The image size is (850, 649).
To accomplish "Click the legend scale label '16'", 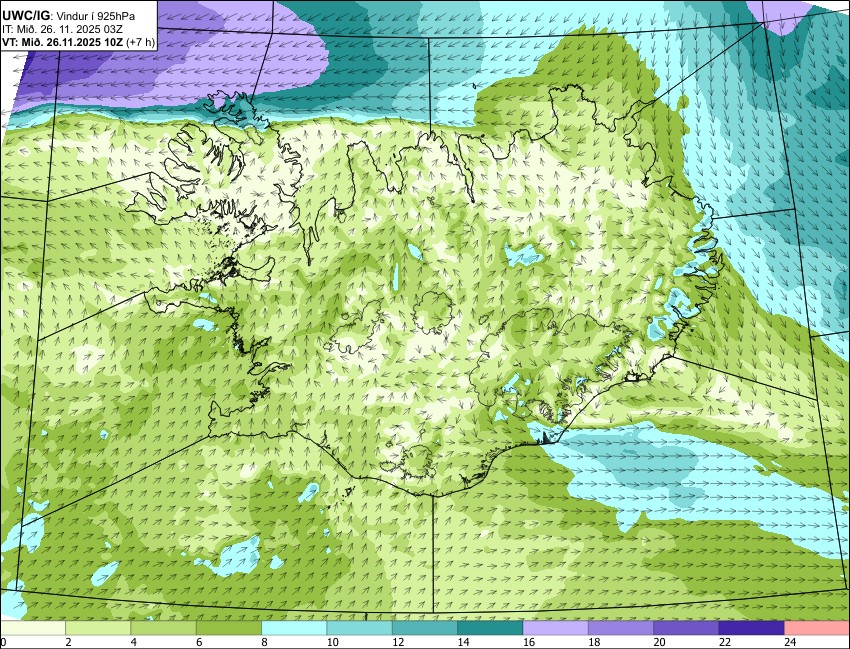I will click(529, 642).
